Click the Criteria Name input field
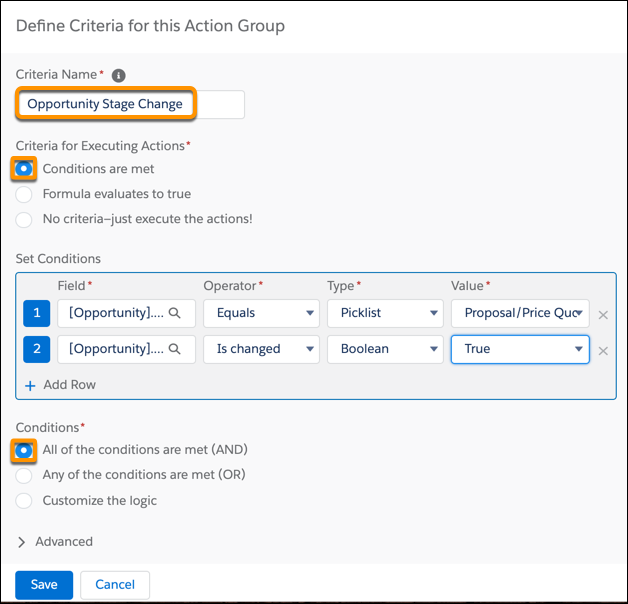Viewport: 628px width, 604px height. pyautogui.click(x=130, y=104)
